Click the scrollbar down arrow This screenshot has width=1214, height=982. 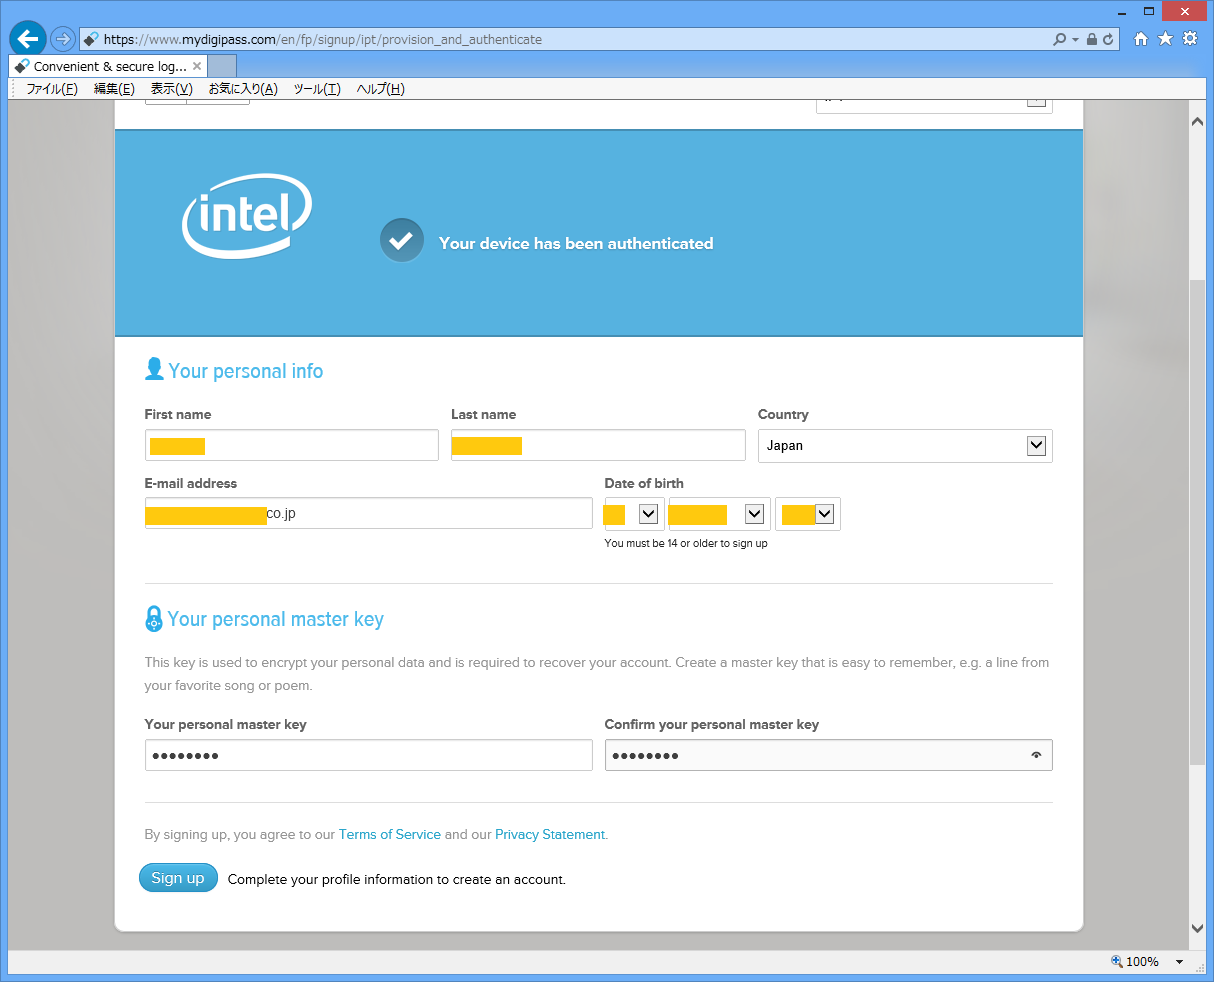[x=1197, y=928]
